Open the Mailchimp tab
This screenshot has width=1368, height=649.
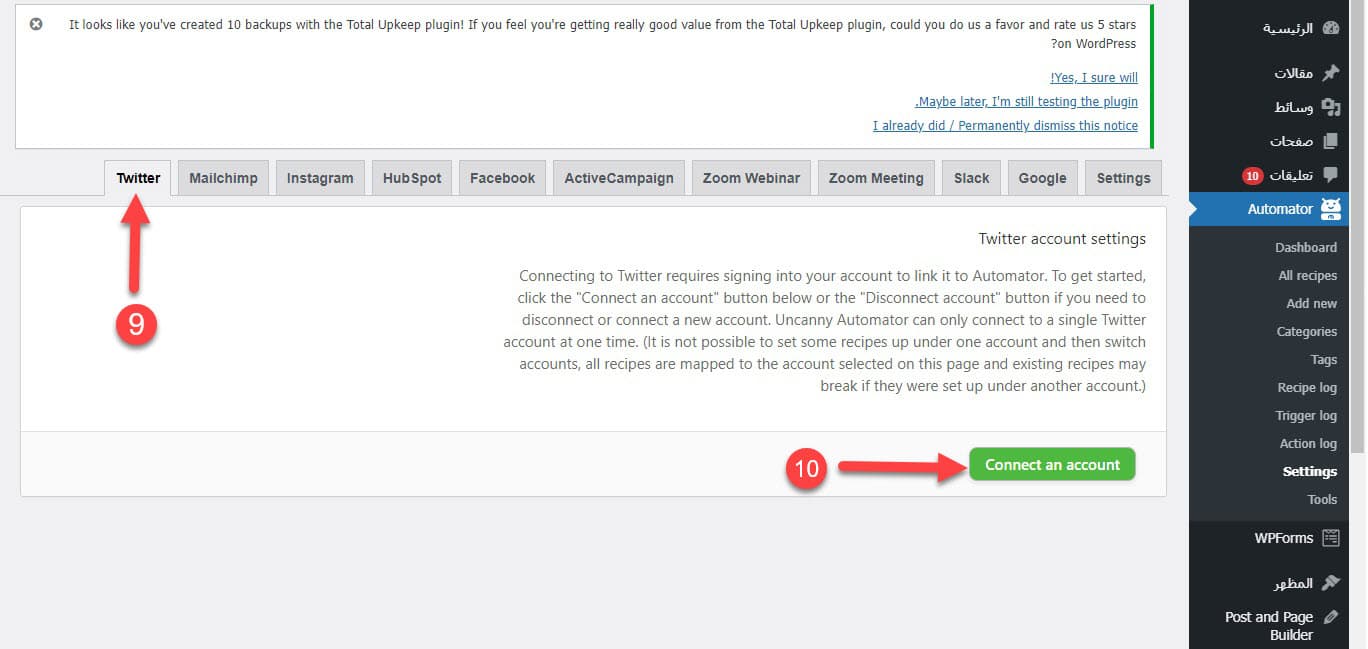[223, 178]
